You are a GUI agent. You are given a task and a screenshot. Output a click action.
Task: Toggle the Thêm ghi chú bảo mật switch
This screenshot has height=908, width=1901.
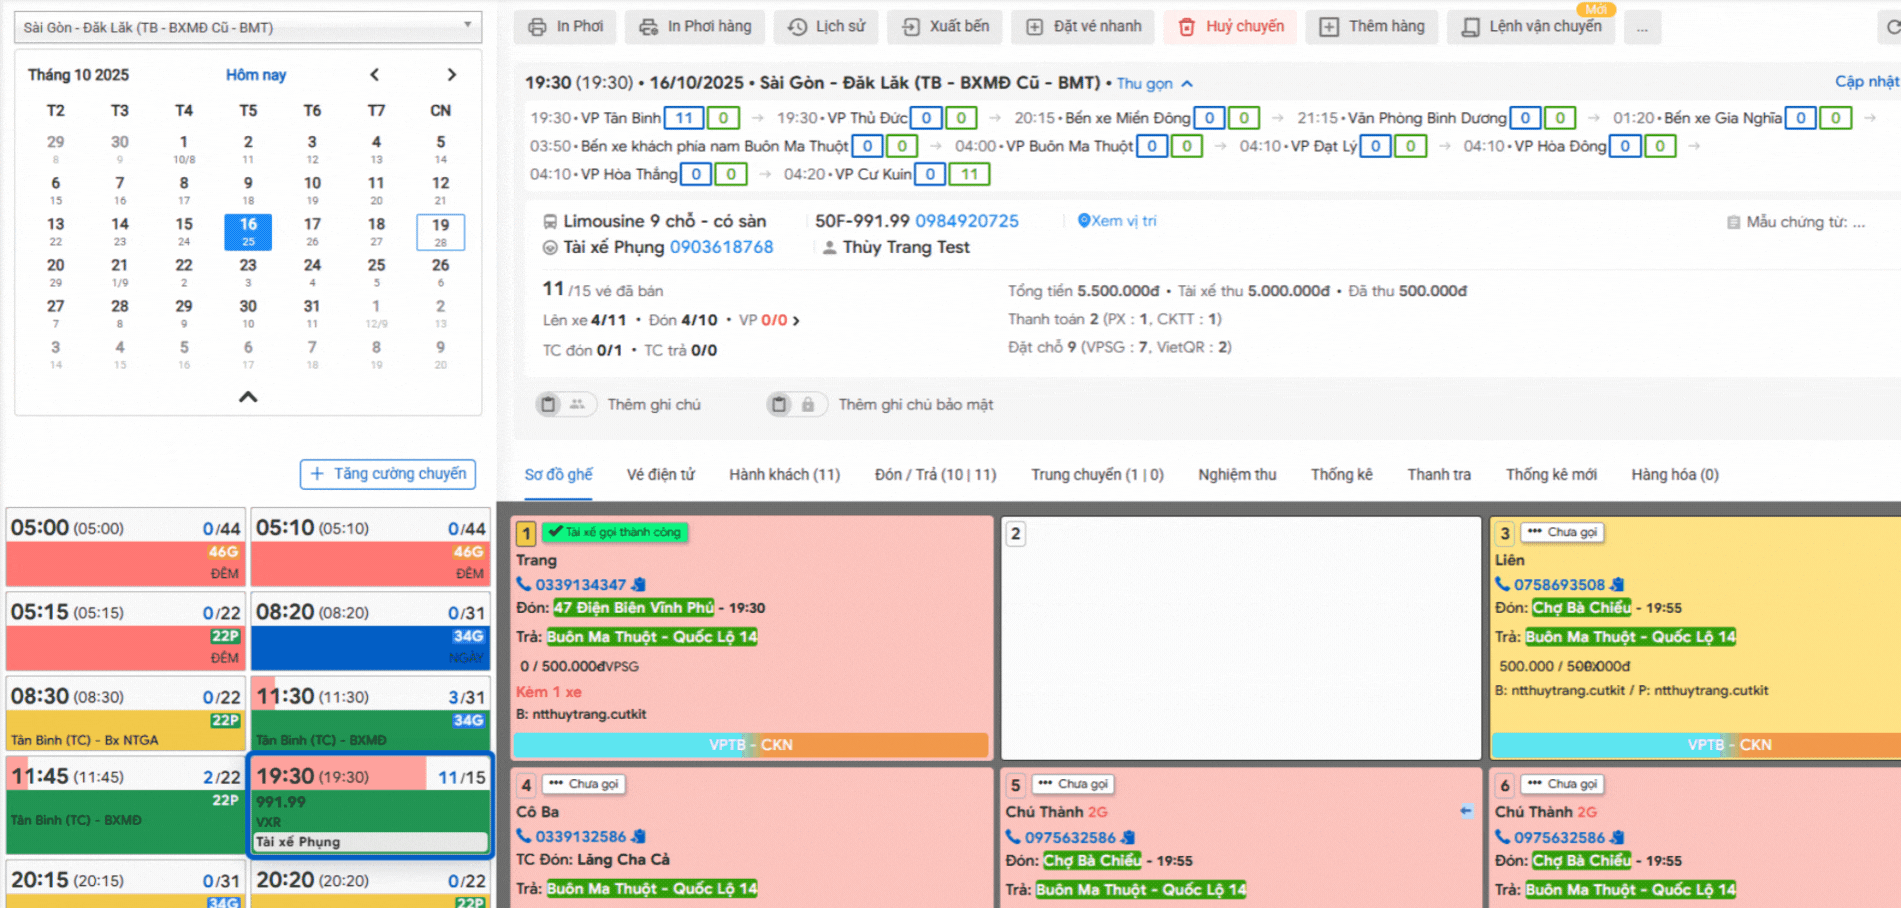(794, 404)
